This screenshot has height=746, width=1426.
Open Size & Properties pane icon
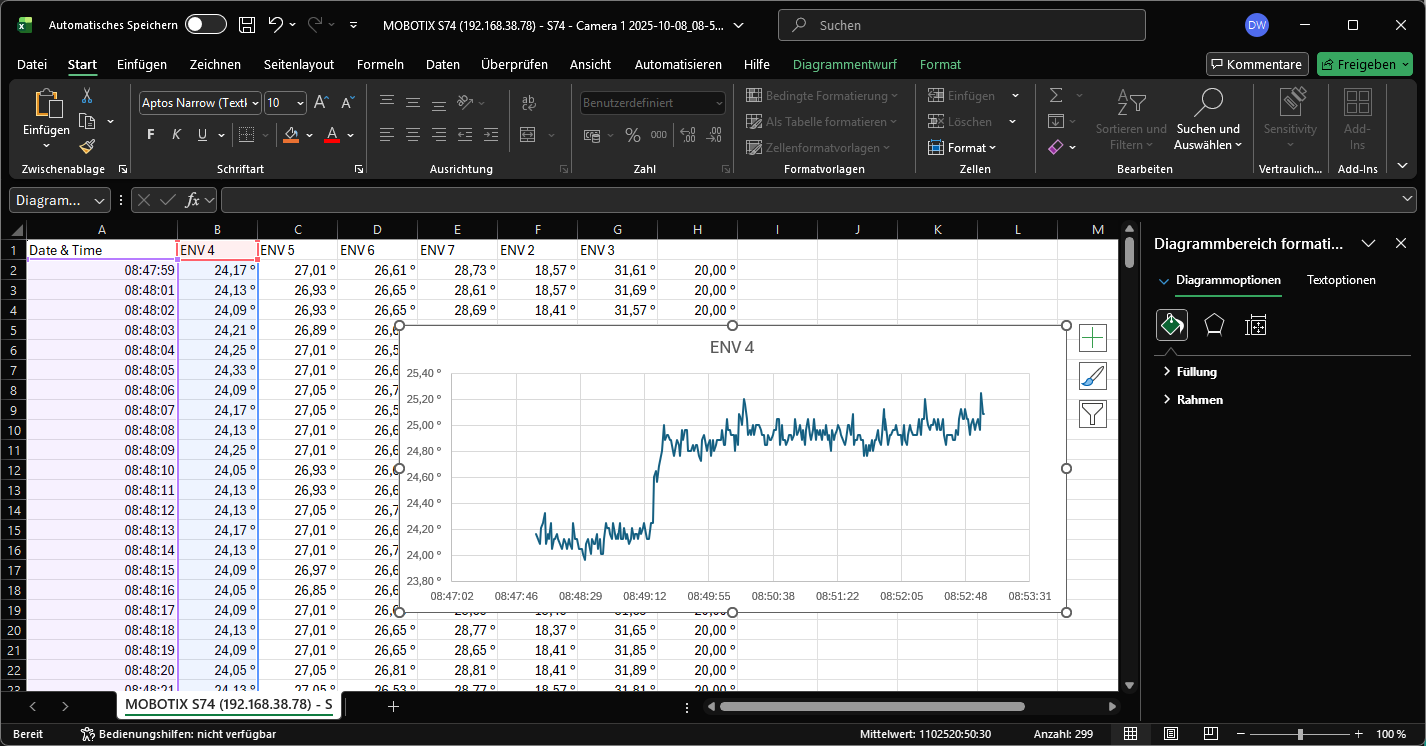1256,324
